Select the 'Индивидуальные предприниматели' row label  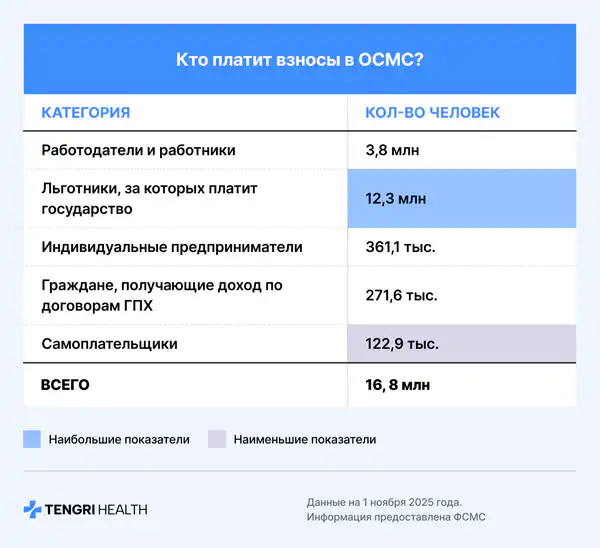pyautogui.click(x=172, y=246)
